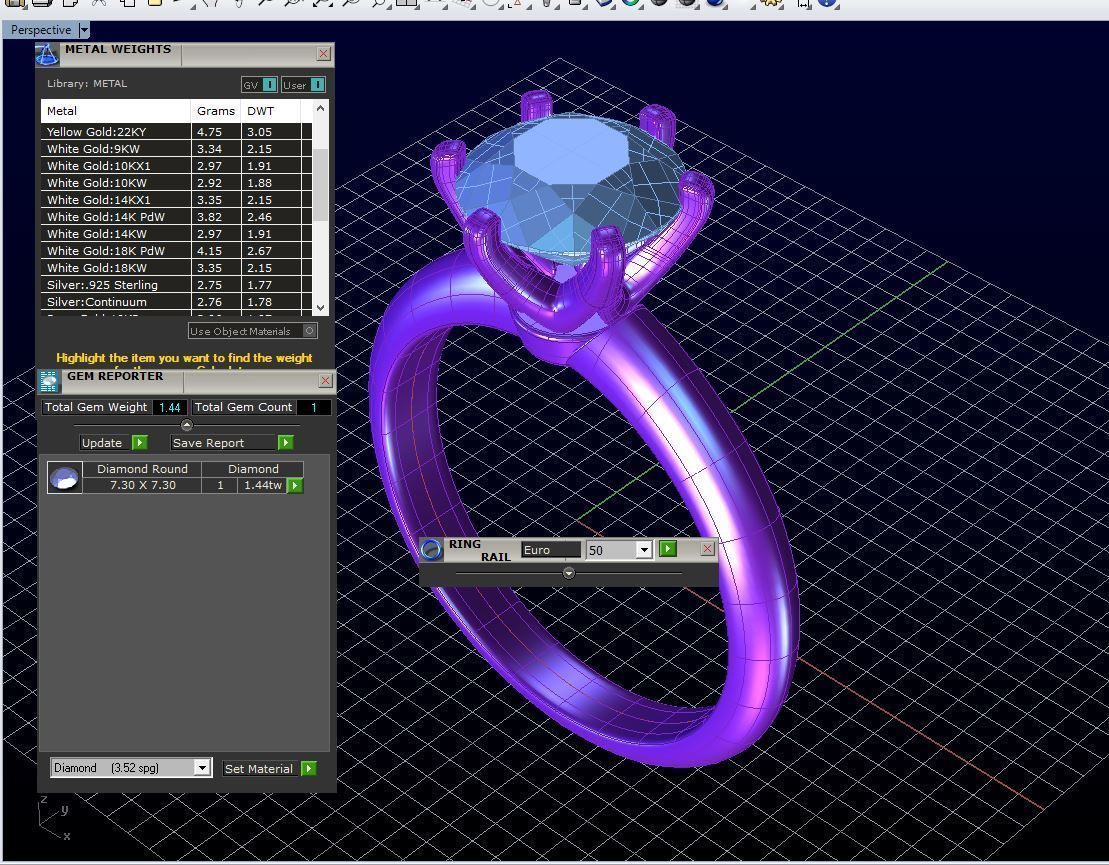
Task: Enable Use Object Materials option
Action: 252,331
